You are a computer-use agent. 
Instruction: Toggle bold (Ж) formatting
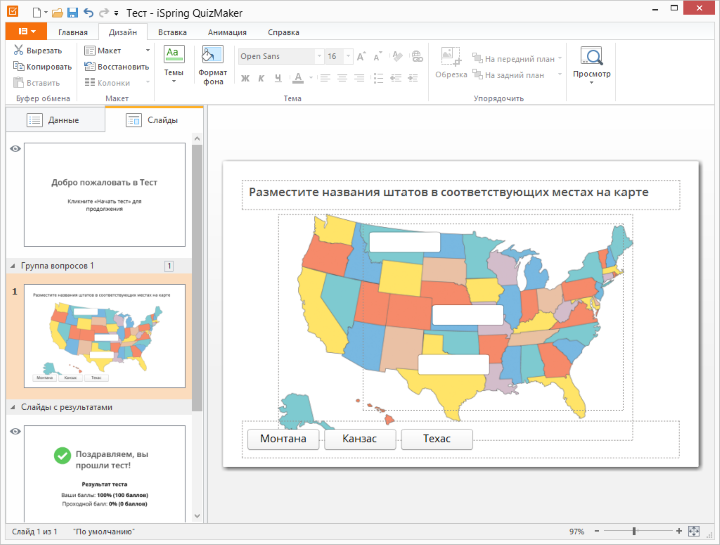click(x=245, y=78)
